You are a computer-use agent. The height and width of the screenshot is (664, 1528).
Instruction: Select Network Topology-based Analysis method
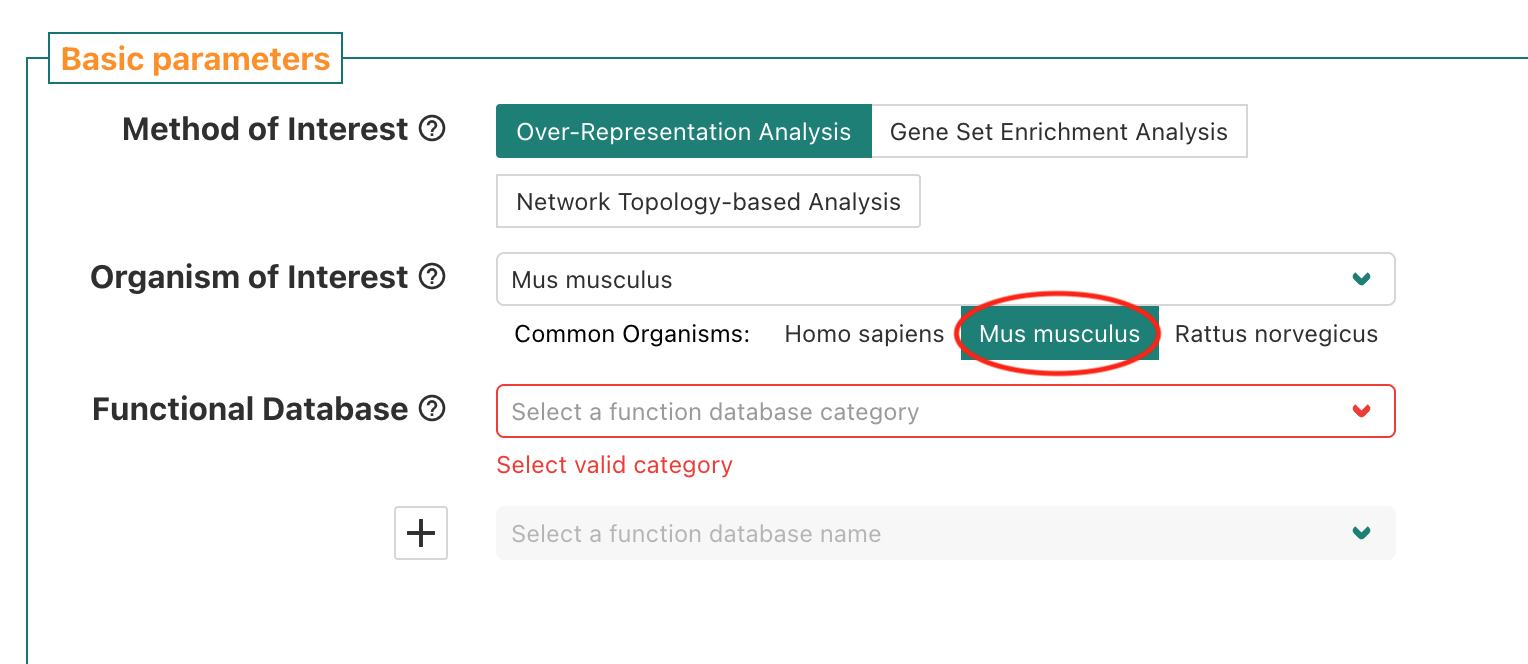(708, 201)
